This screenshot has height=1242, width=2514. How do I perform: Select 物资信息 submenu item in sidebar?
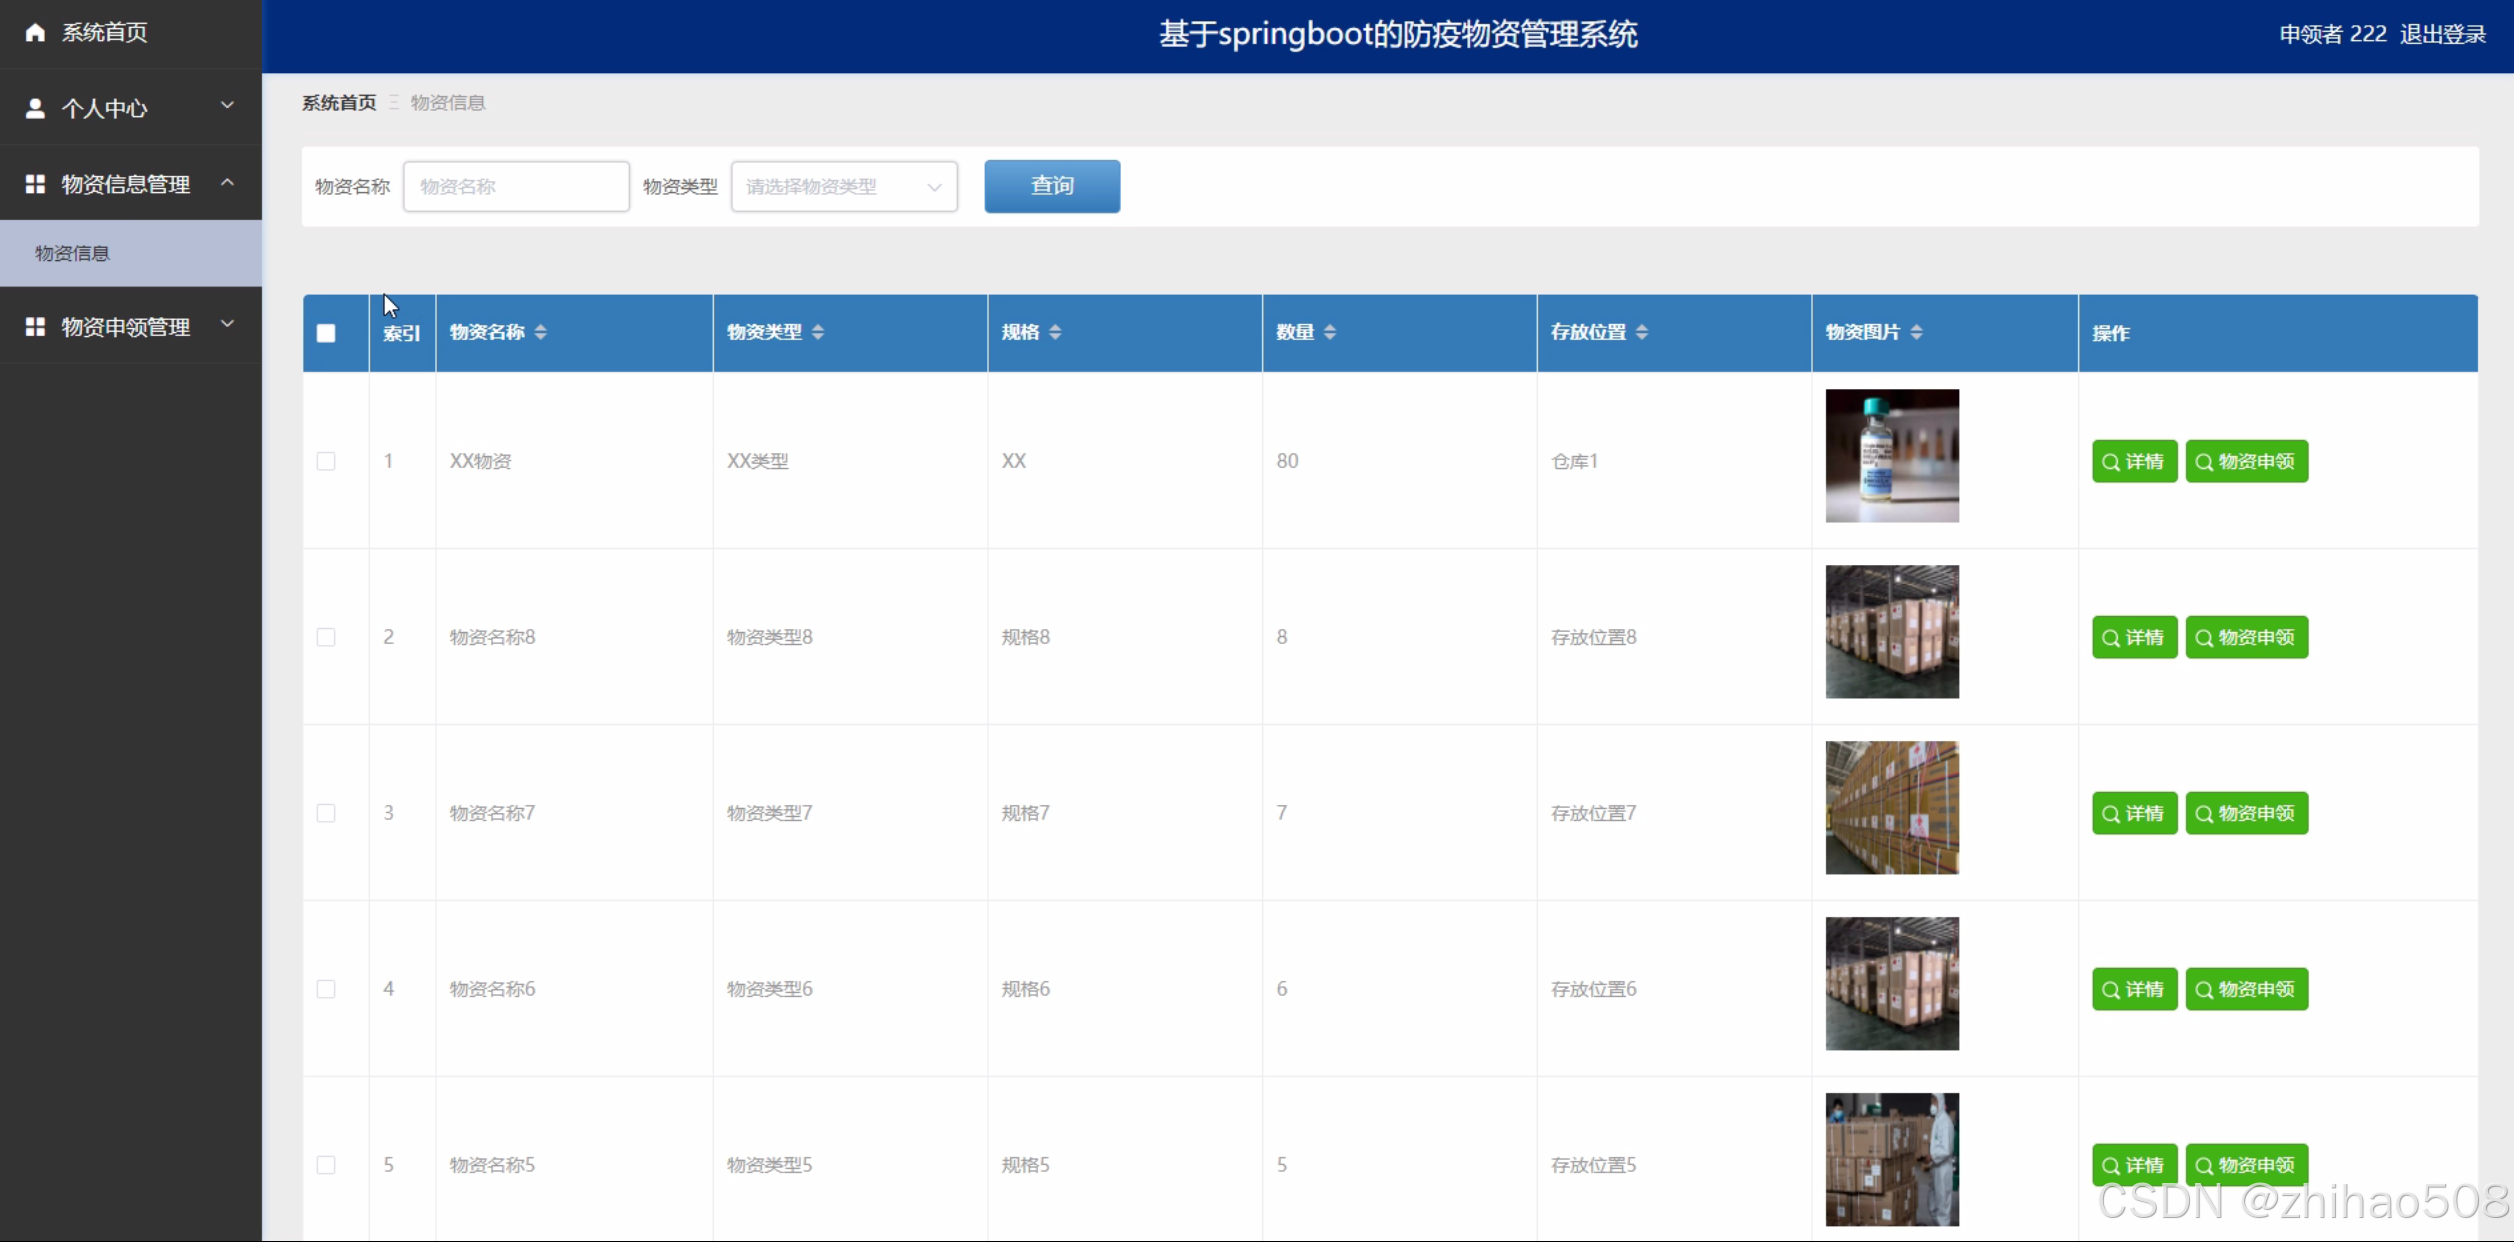point(72,253)
